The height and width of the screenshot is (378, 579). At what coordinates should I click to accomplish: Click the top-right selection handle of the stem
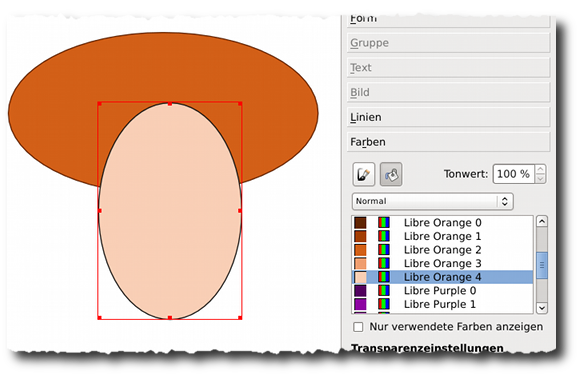coord(240,104)
